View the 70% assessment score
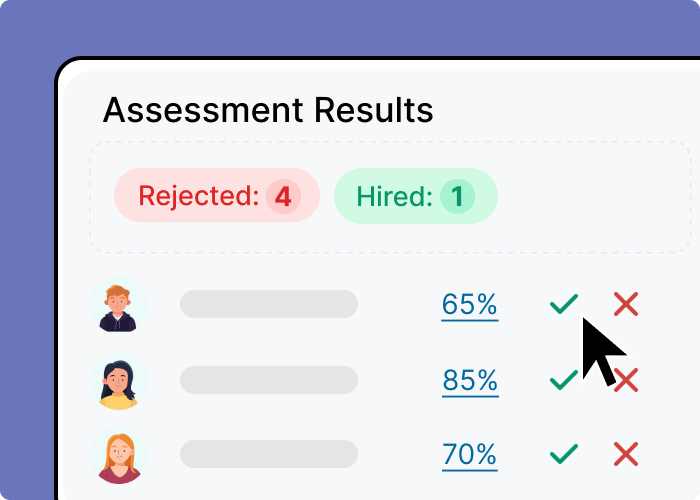This screenshot has height=500, width=700. [469, 455]
